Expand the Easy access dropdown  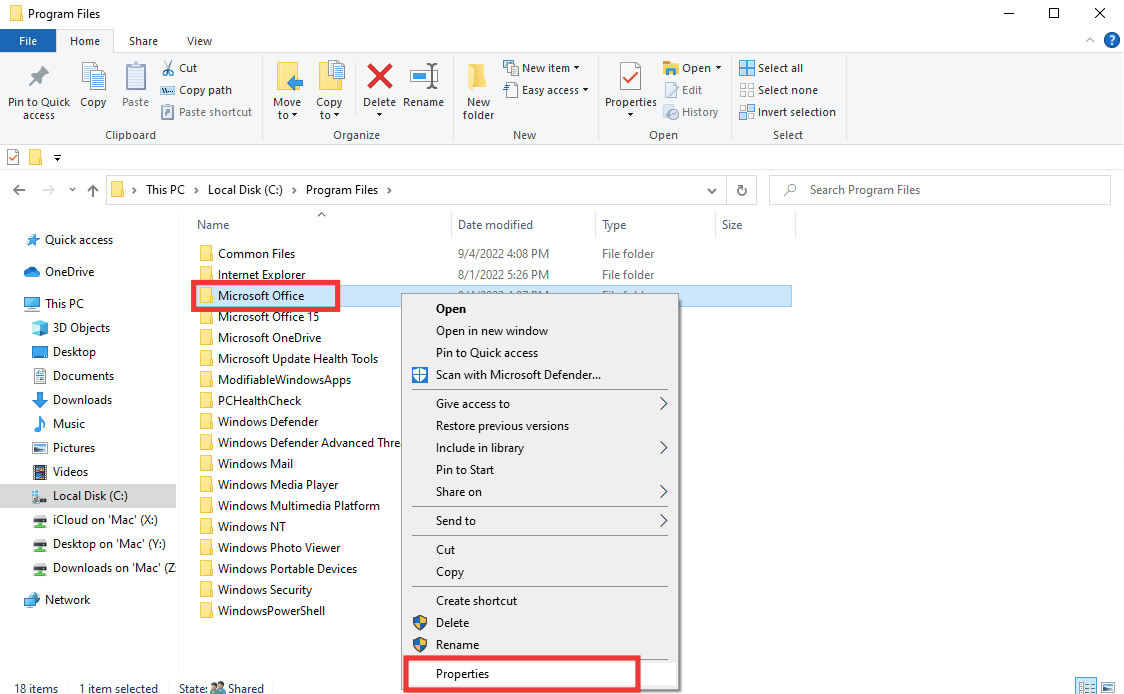549,90
